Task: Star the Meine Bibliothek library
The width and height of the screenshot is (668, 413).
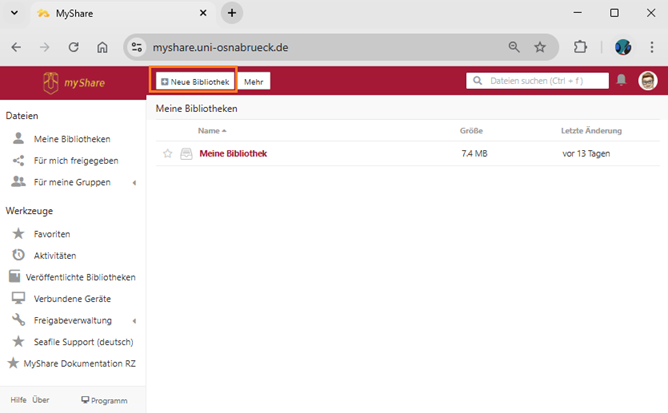Action: pos(168,153)
